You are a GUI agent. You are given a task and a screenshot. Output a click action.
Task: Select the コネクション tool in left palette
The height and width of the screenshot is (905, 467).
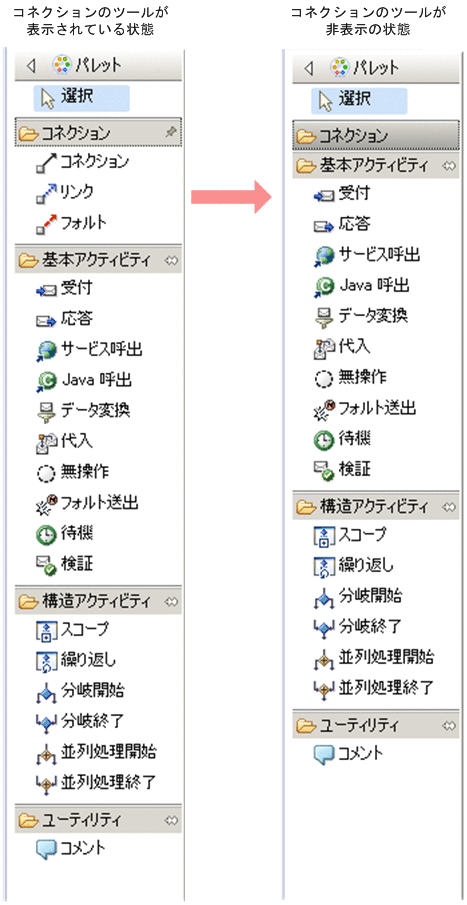tap(81, 162)
